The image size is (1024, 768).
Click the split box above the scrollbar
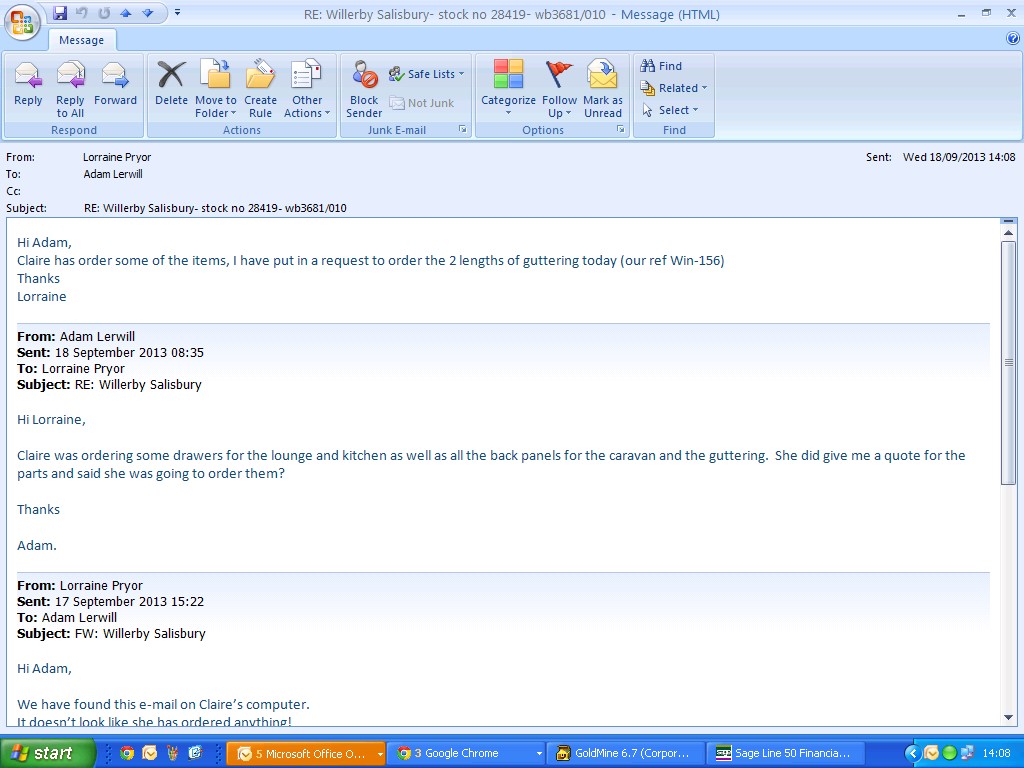[x=1008, y=221]
